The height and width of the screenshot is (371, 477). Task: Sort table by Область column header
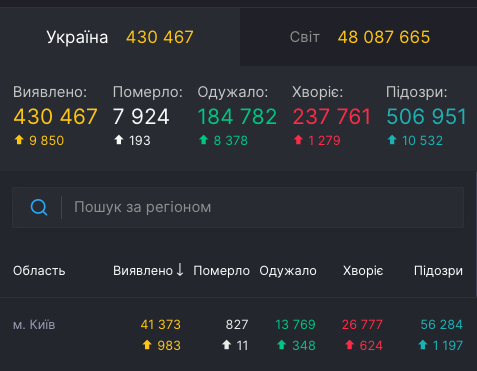click(x=39, y=271)
